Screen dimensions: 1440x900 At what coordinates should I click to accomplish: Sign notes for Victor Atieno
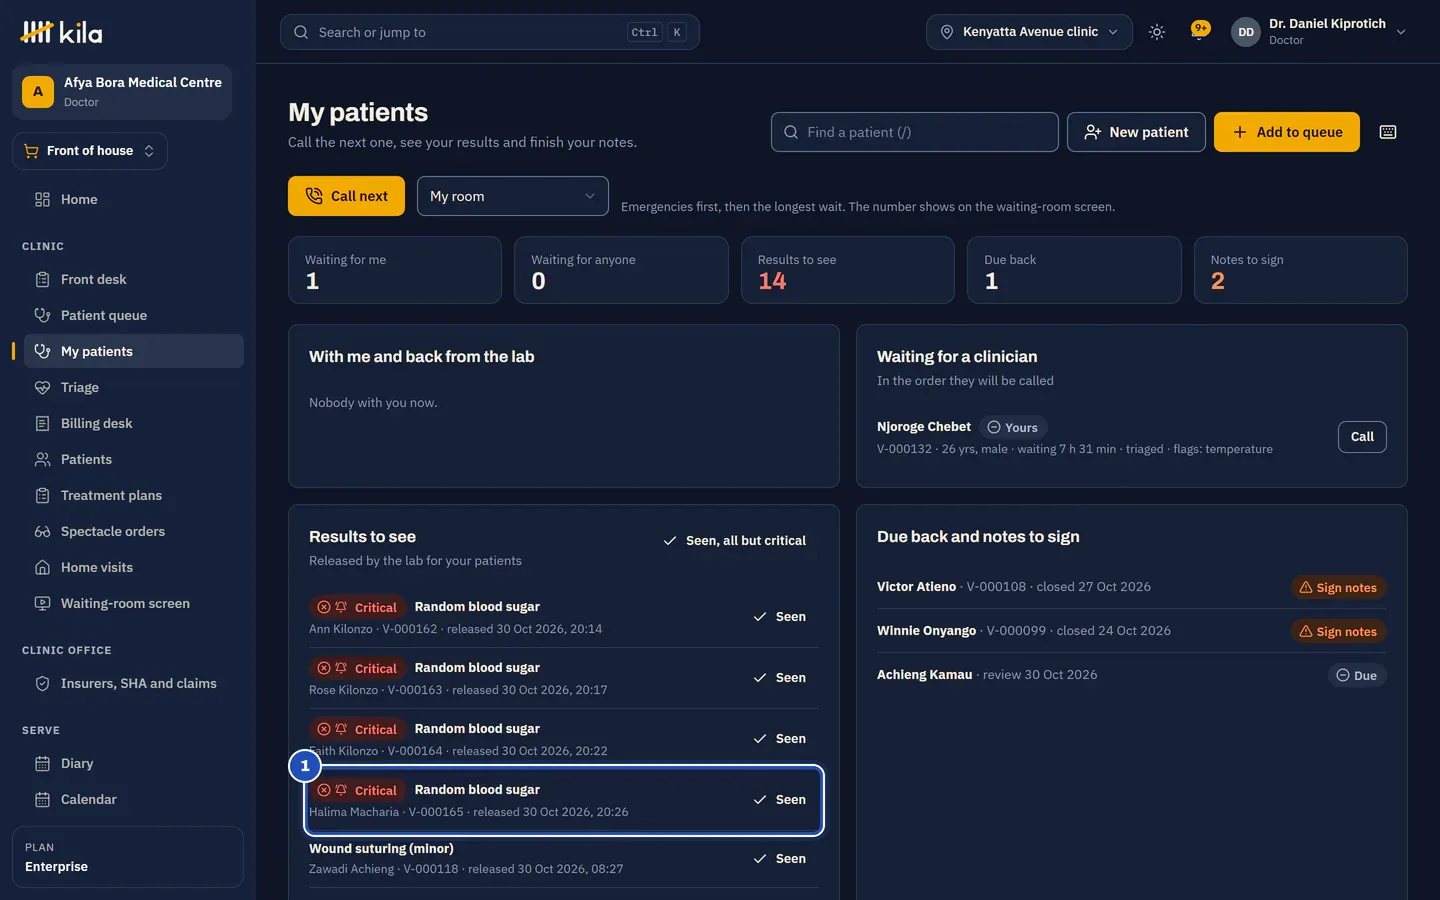click(x=1338, y=588)
